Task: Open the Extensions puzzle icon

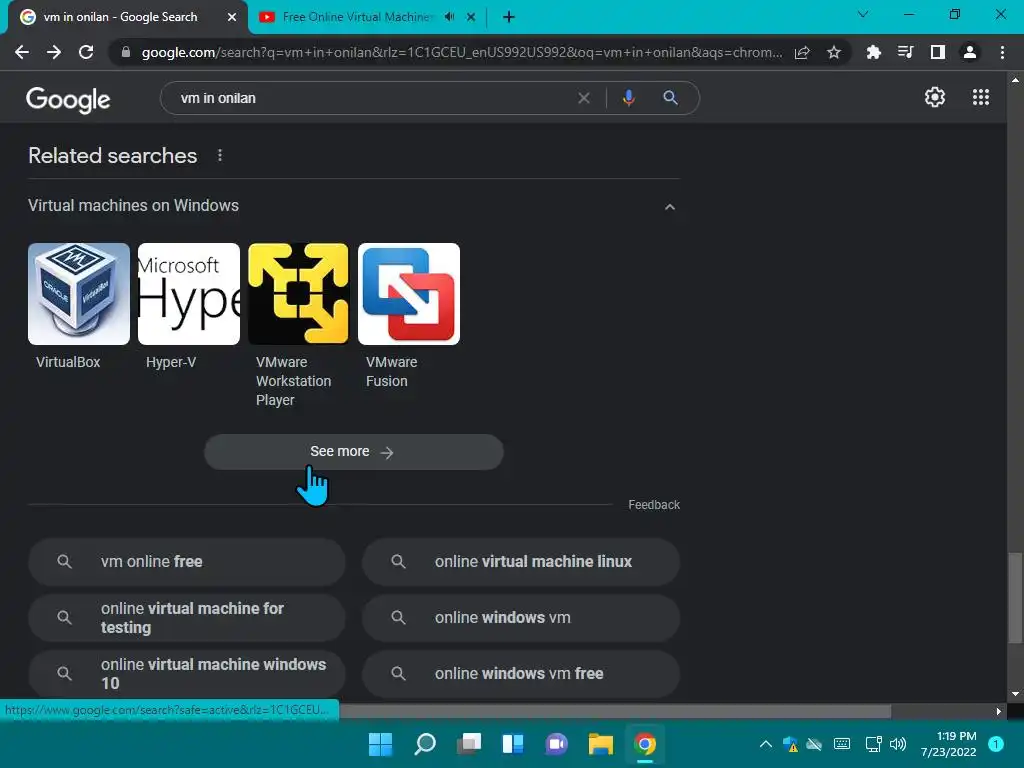Action: pyautogui.click(x=873, y=52)
